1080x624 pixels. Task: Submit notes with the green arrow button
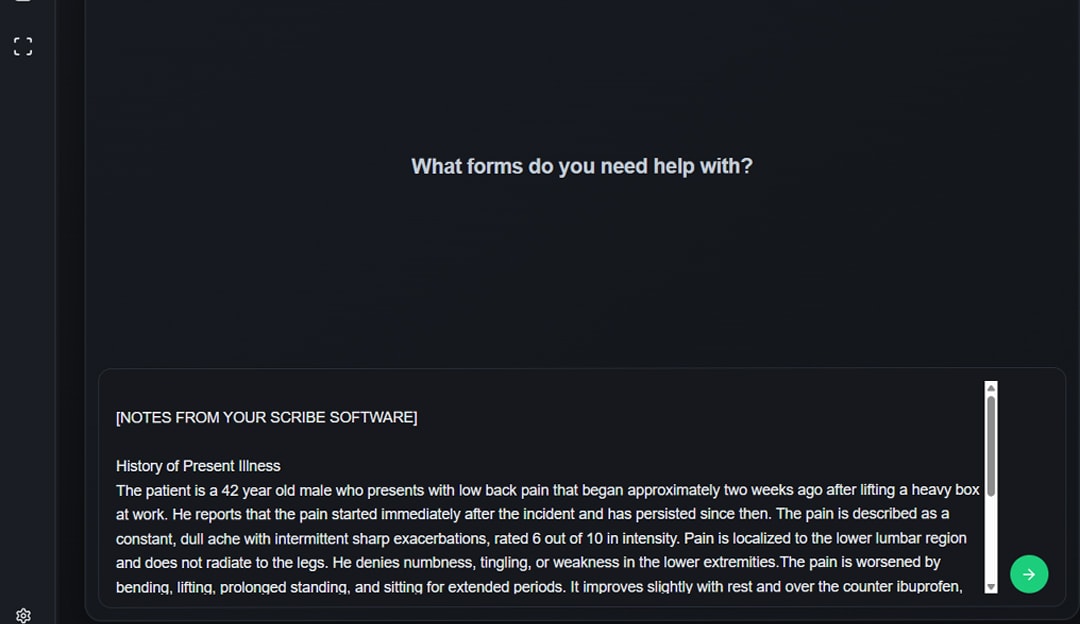1029,574
